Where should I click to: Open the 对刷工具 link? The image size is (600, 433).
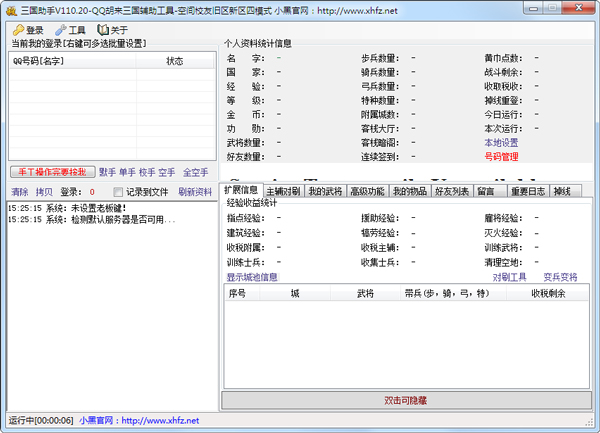tap(509, 277)
